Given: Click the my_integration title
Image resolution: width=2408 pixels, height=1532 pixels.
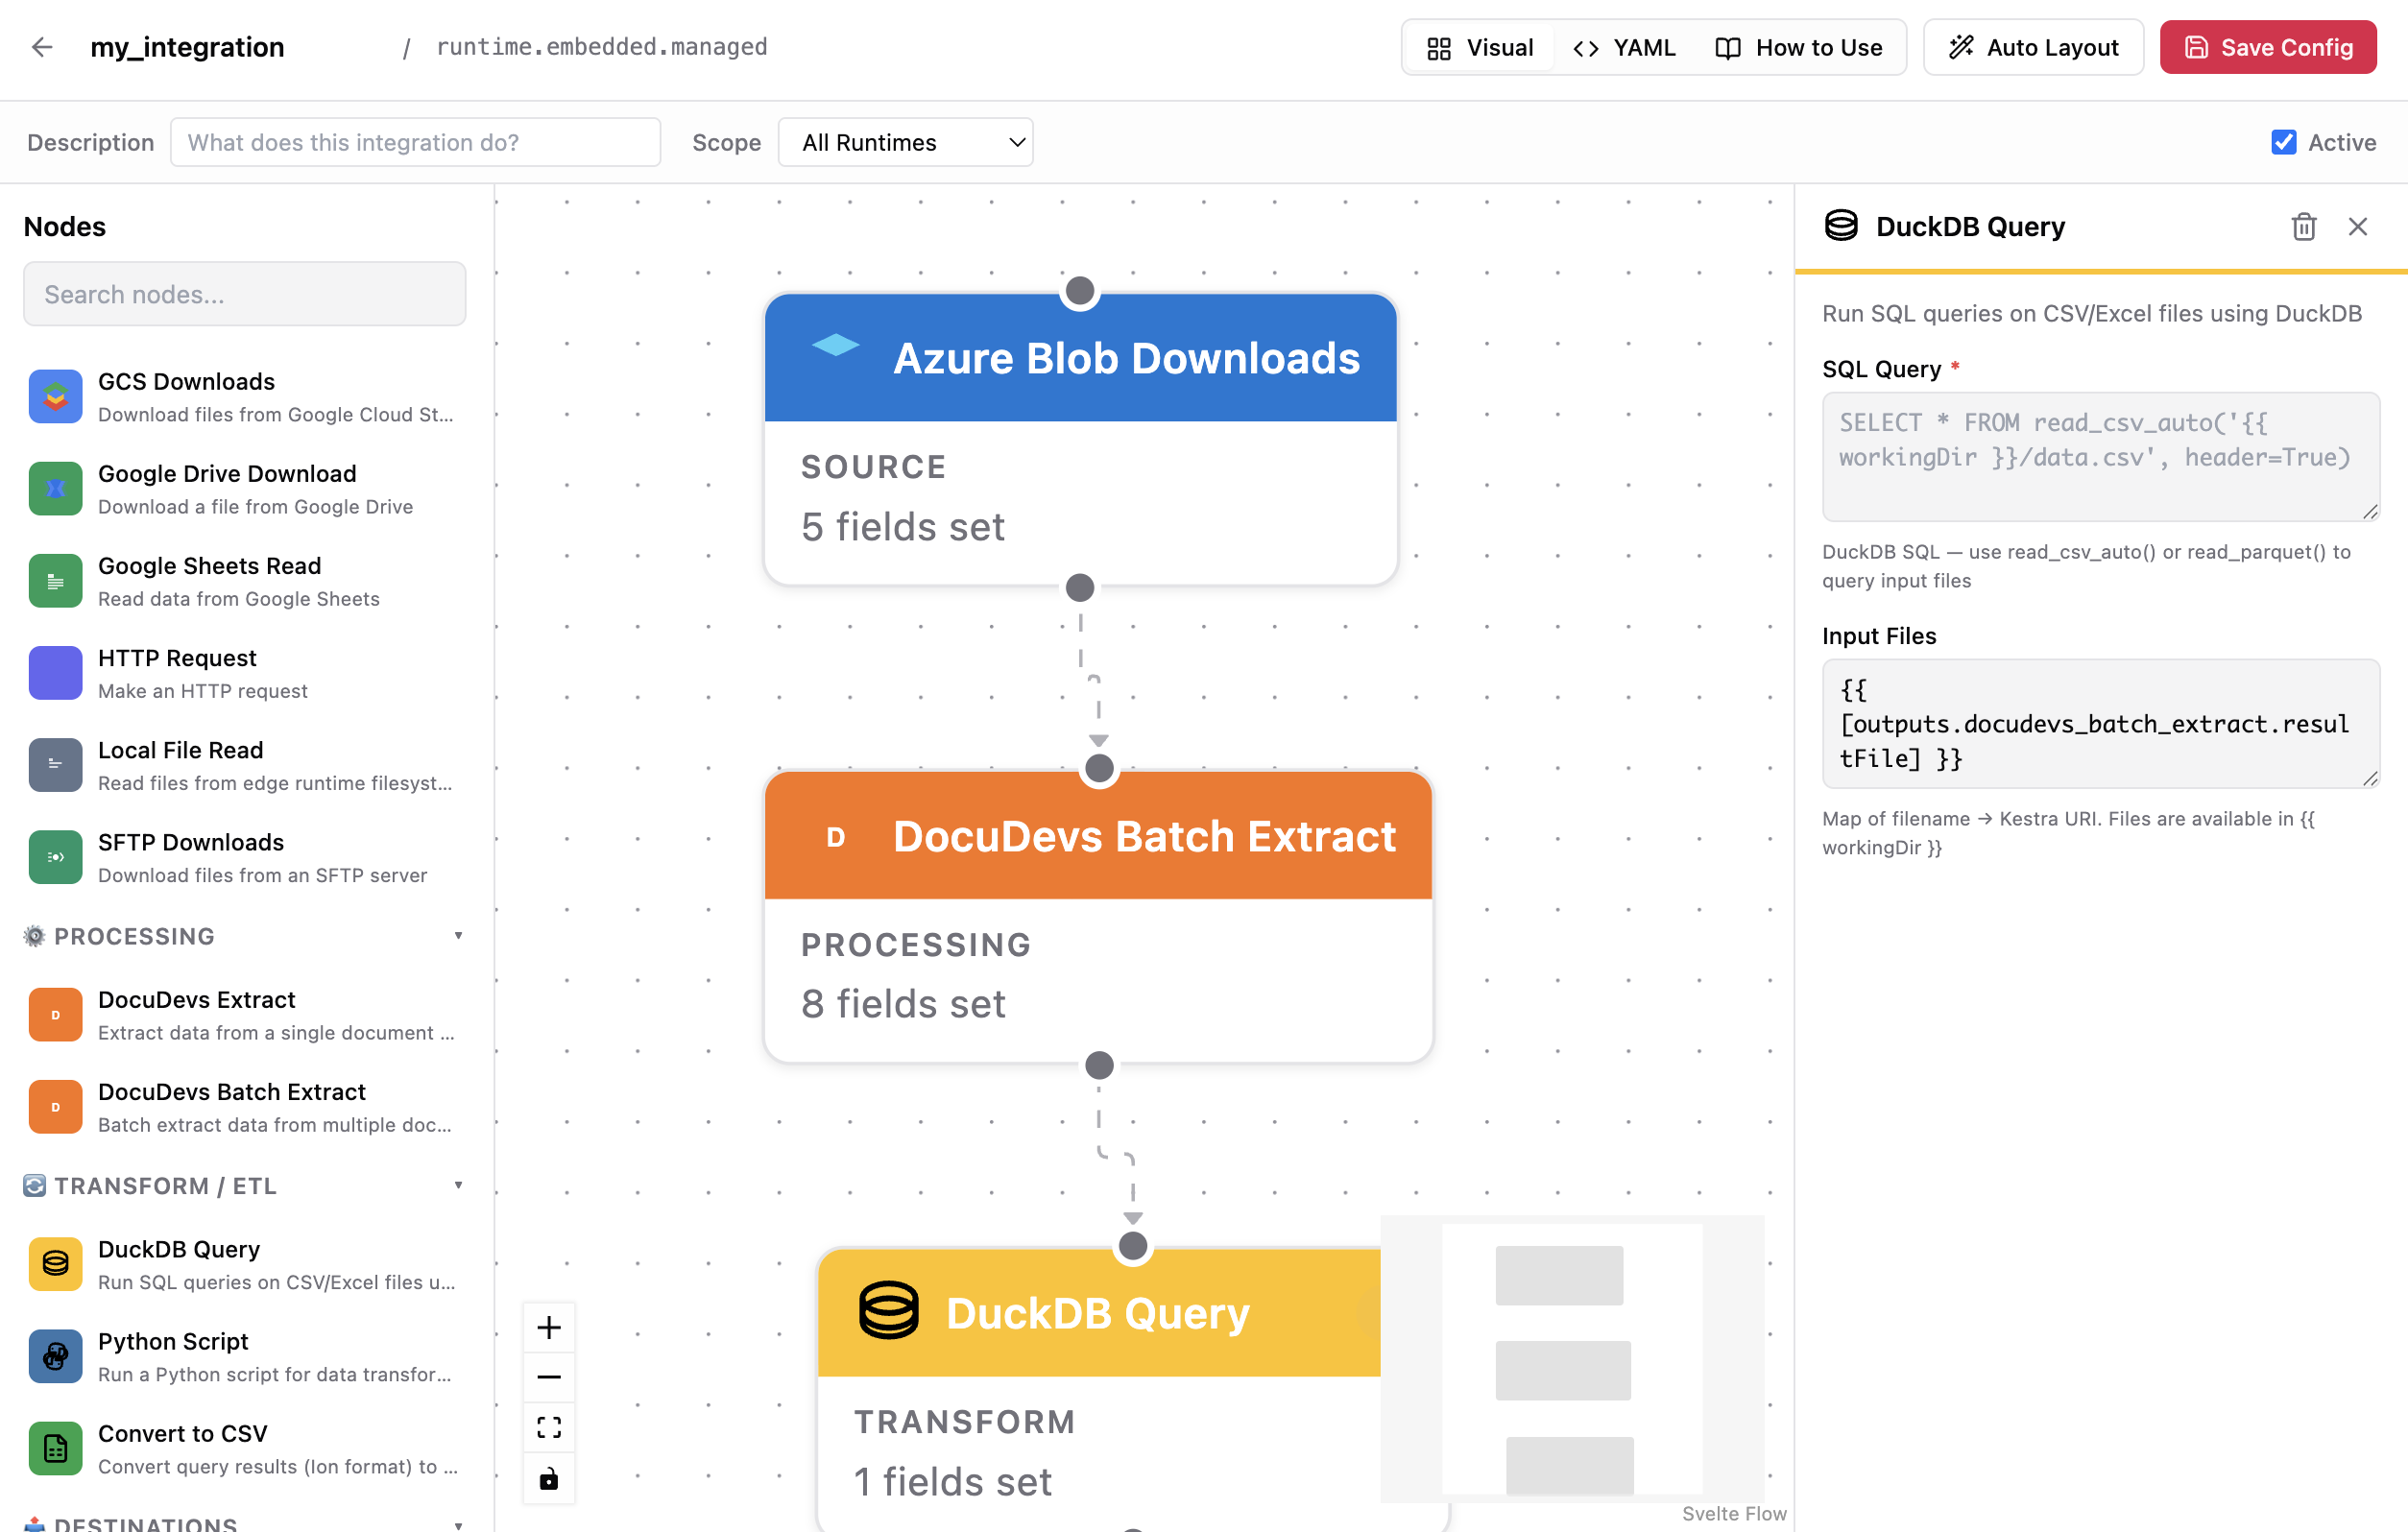Looking at the screenshot, I should coord(187,47).
